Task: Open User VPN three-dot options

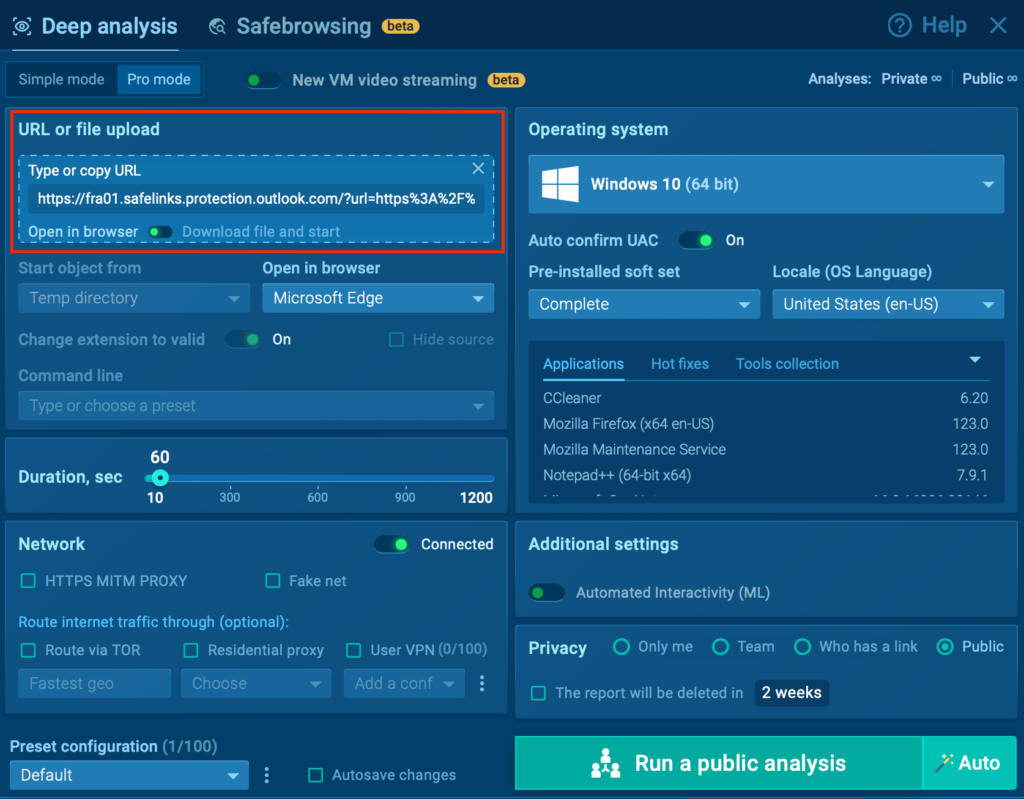Action: click(482, 684)
